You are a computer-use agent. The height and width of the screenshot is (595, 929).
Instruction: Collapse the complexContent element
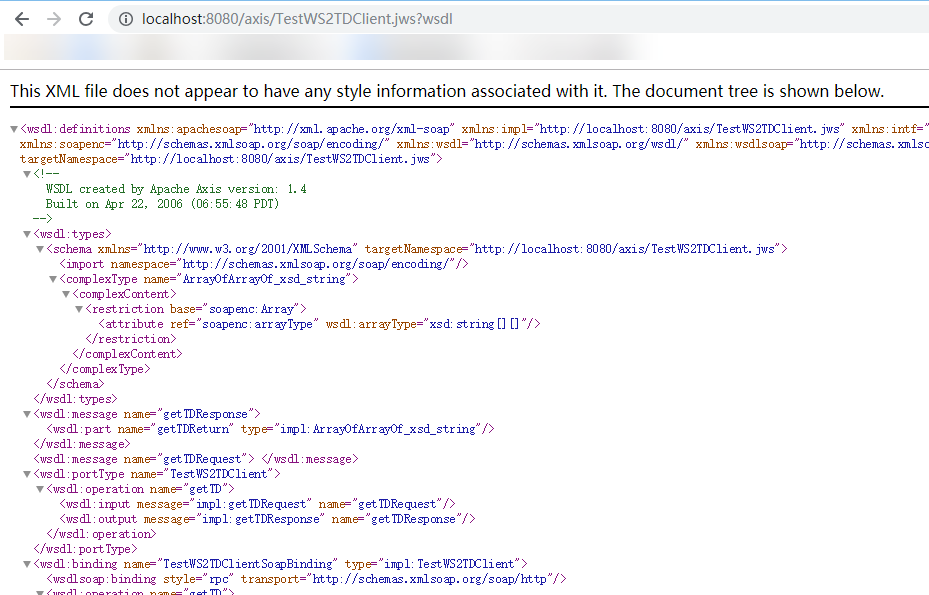[x=65, y=293]
